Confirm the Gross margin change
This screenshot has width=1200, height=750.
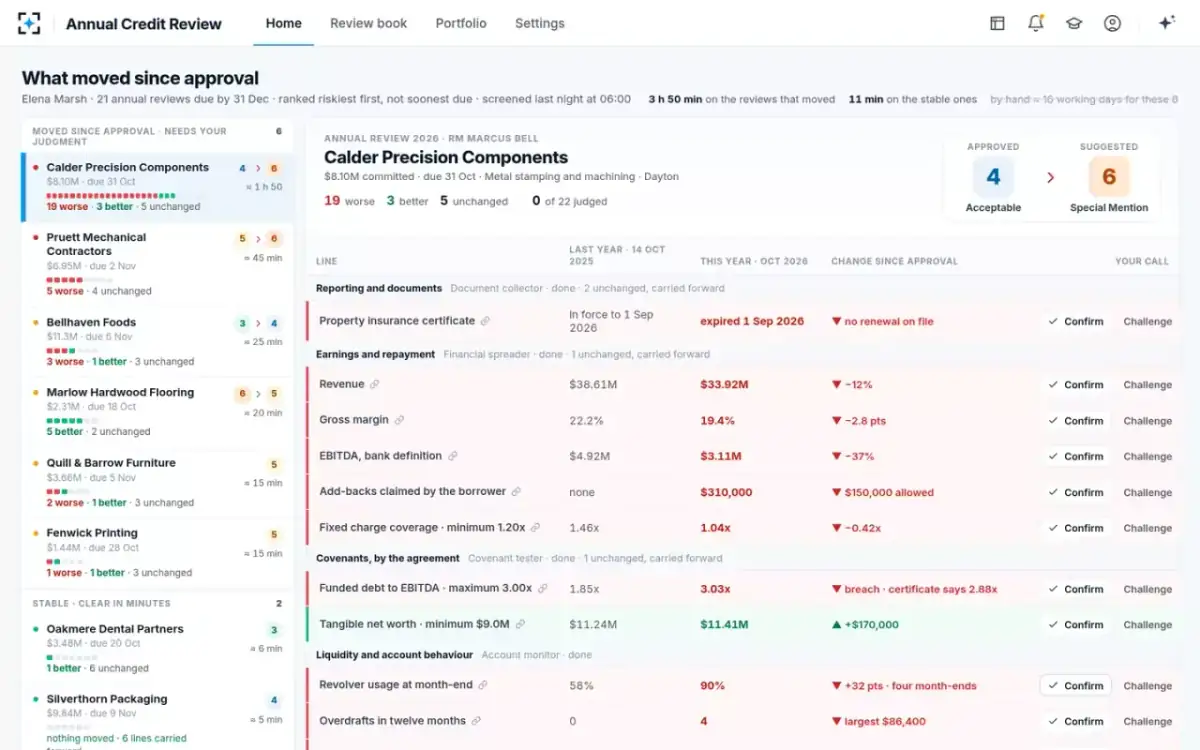(x=1076, y=421)
